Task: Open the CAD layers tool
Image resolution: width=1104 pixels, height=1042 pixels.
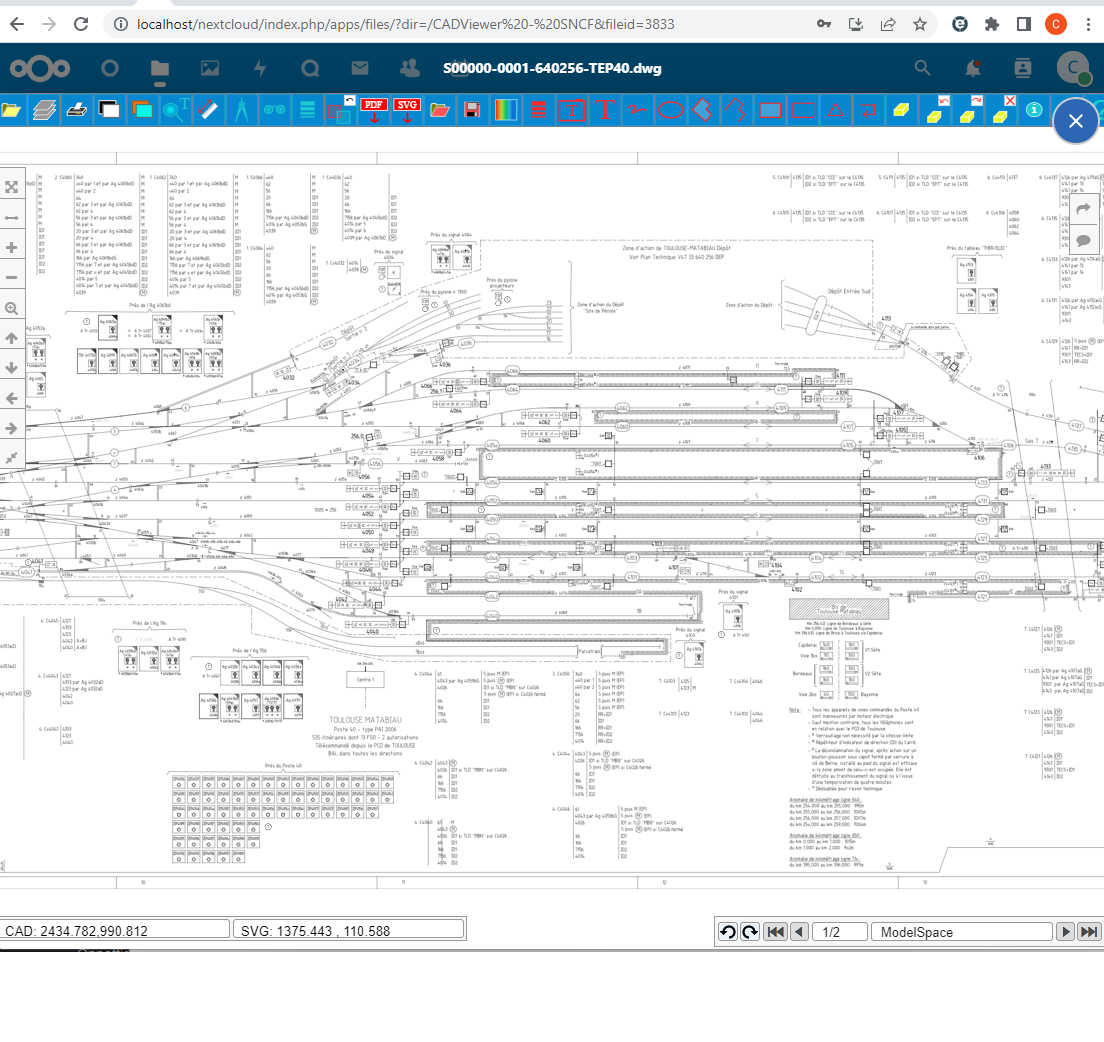Action: [44, 111]
